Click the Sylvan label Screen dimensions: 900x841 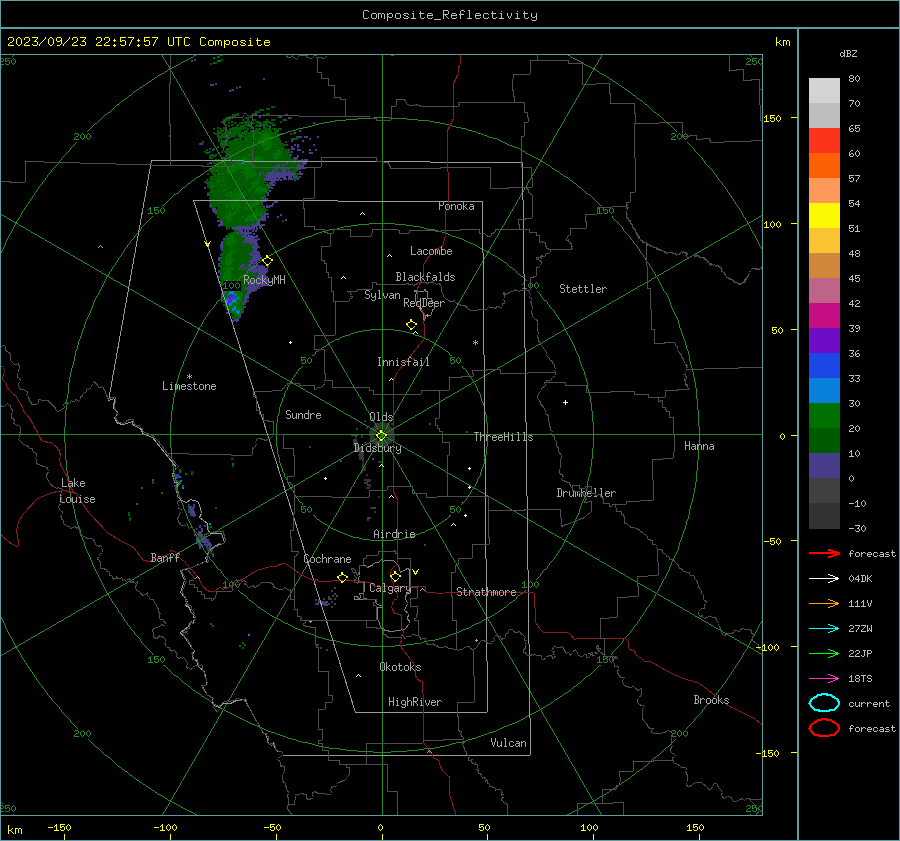[x=382, y=295]
